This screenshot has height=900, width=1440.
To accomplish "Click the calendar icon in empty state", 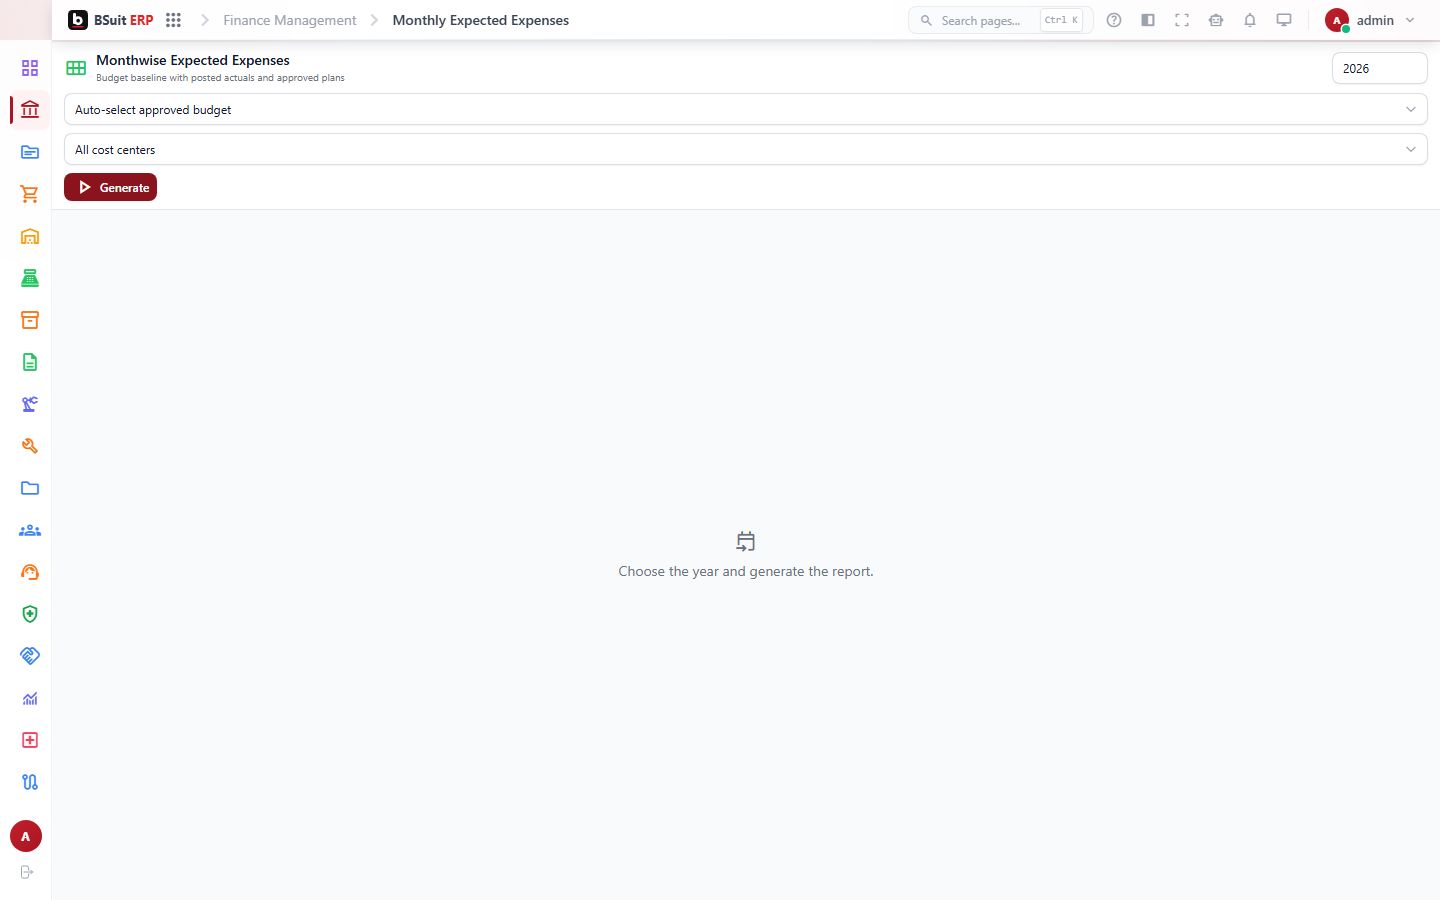I will (746, 541).
